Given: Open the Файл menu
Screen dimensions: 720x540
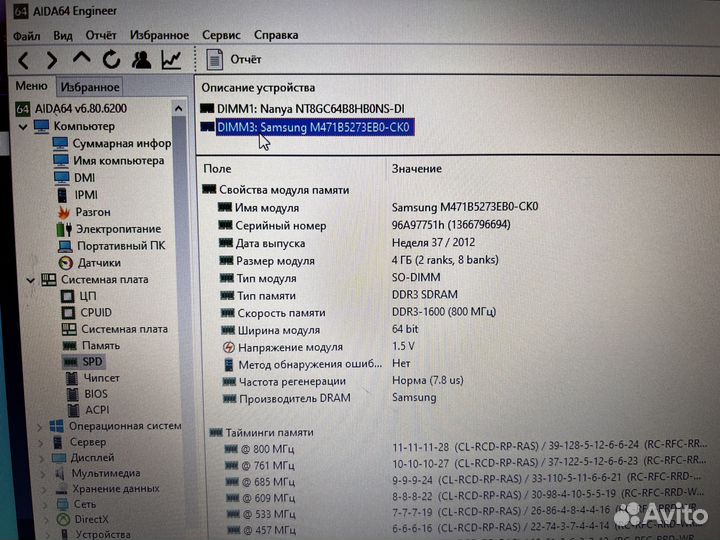Looking at the screenshot, I should [27, 36].
